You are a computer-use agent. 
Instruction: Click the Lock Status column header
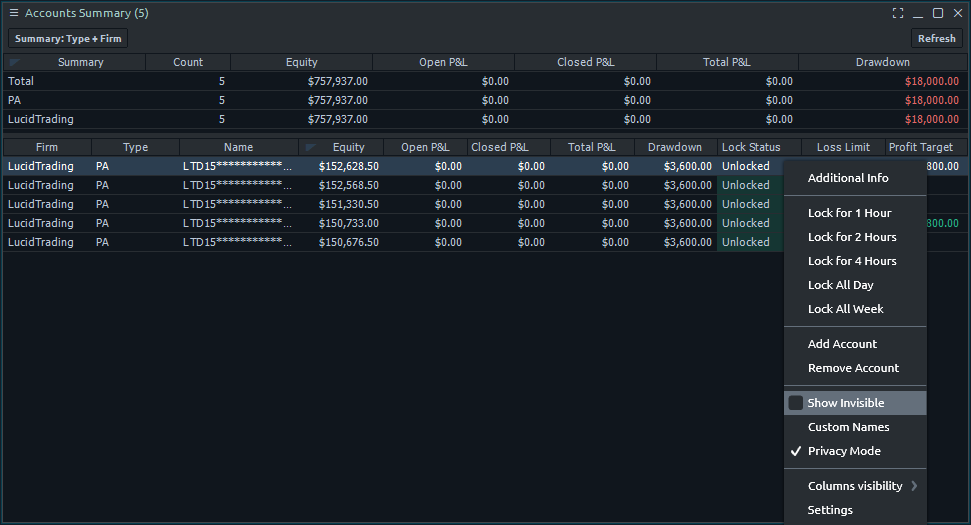click(x=759, y=147)
